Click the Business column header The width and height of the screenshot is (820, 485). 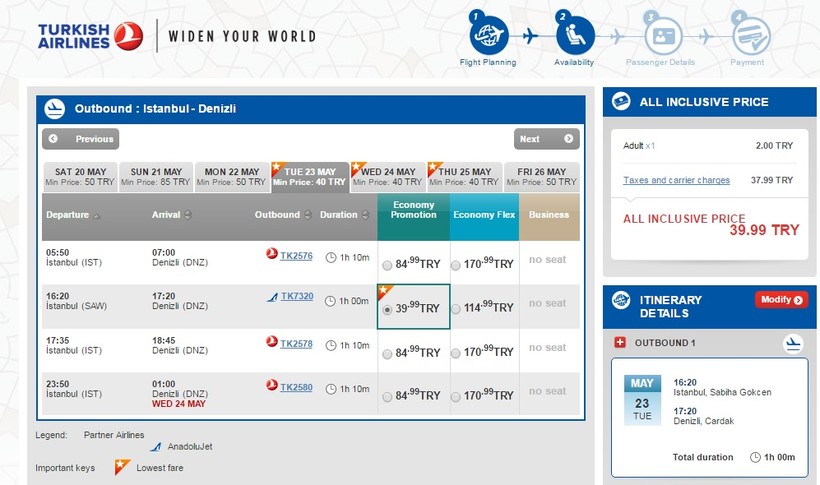[549, 217]
